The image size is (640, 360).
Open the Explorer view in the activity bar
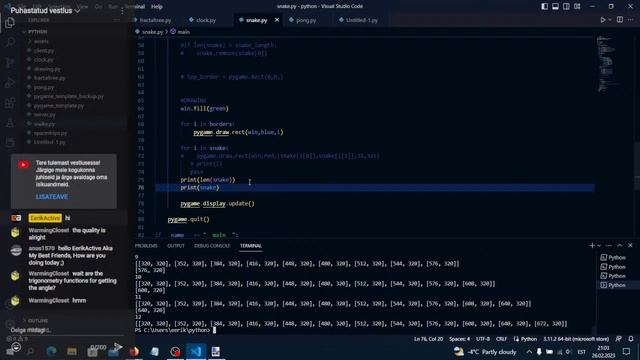point(10,23)
